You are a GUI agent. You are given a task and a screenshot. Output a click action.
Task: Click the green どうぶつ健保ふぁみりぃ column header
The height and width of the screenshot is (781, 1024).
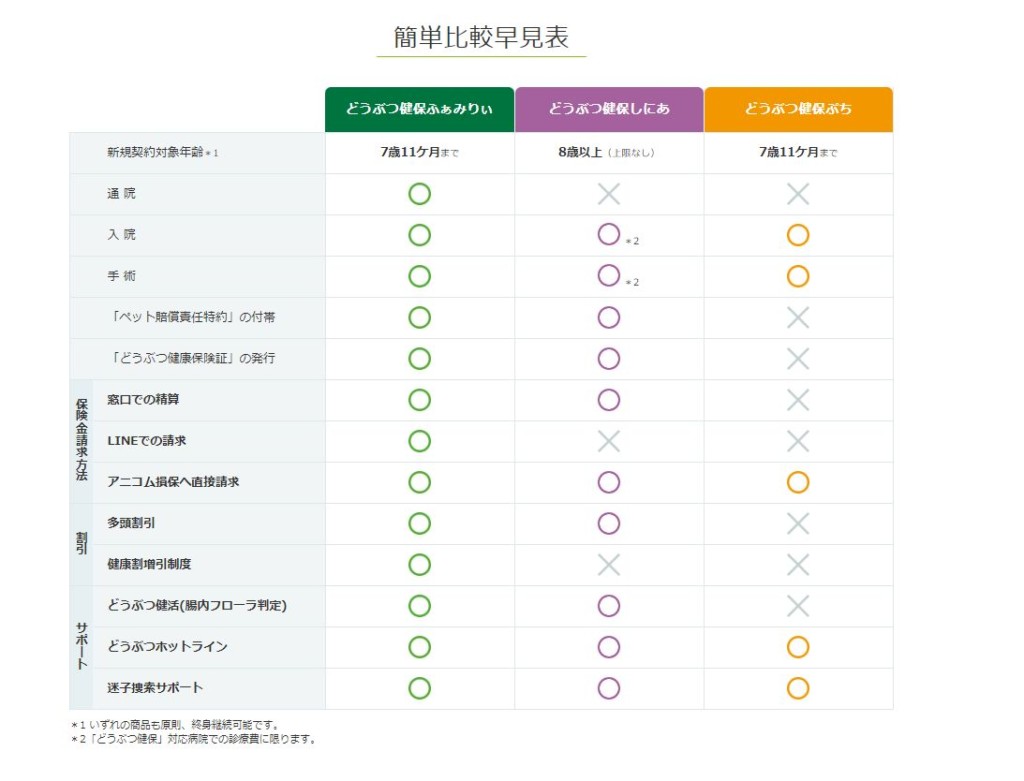419,109
